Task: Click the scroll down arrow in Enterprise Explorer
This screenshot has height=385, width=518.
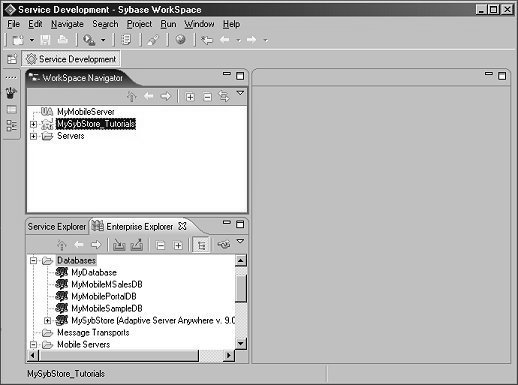Action: (x=241, y=343)
